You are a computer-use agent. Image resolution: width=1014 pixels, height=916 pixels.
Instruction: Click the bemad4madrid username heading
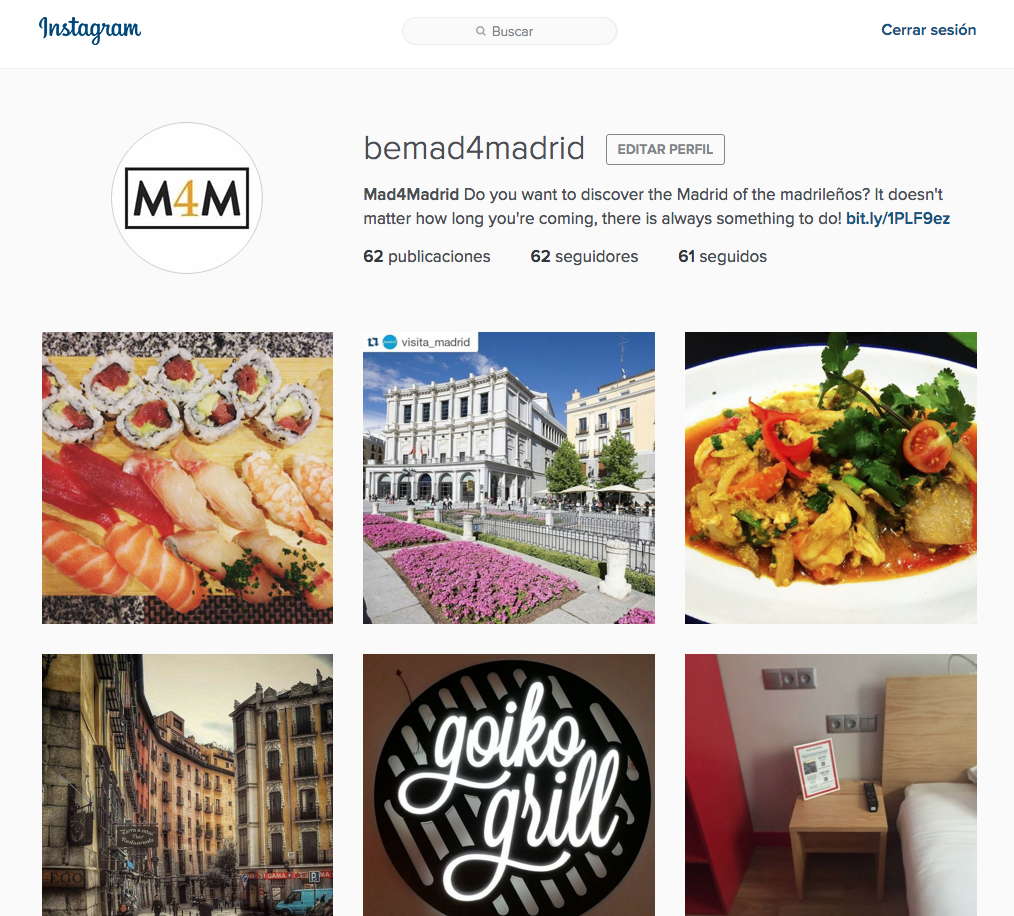pyautogui.click(x=474, y=148)
